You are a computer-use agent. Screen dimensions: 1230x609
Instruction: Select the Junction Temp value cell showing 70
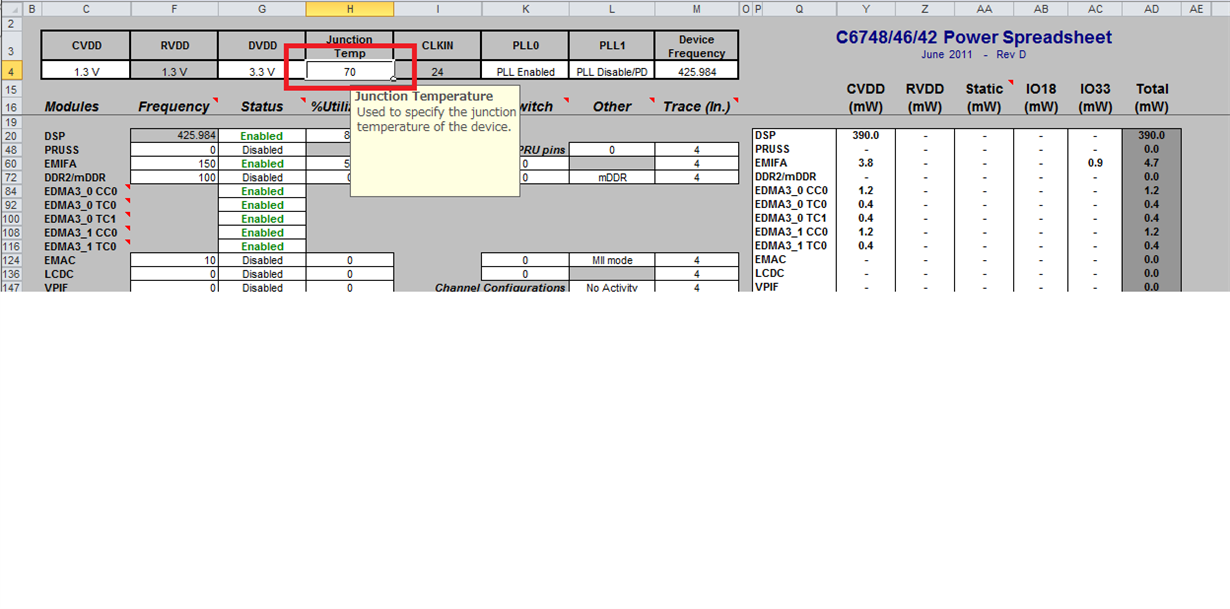pos(350,71)
